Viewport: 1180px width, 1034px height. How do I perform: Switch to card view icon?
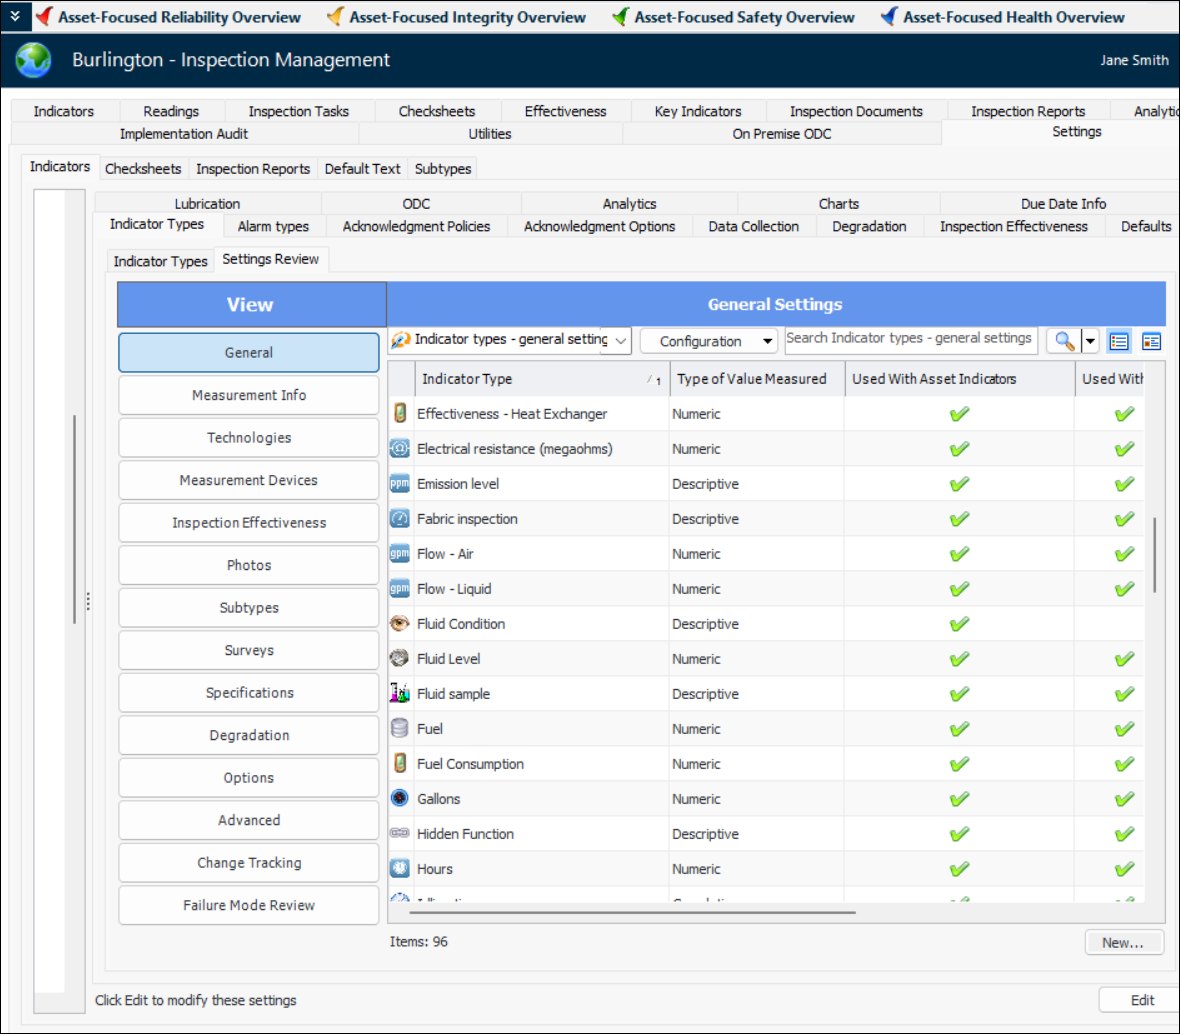[1151, 342]
